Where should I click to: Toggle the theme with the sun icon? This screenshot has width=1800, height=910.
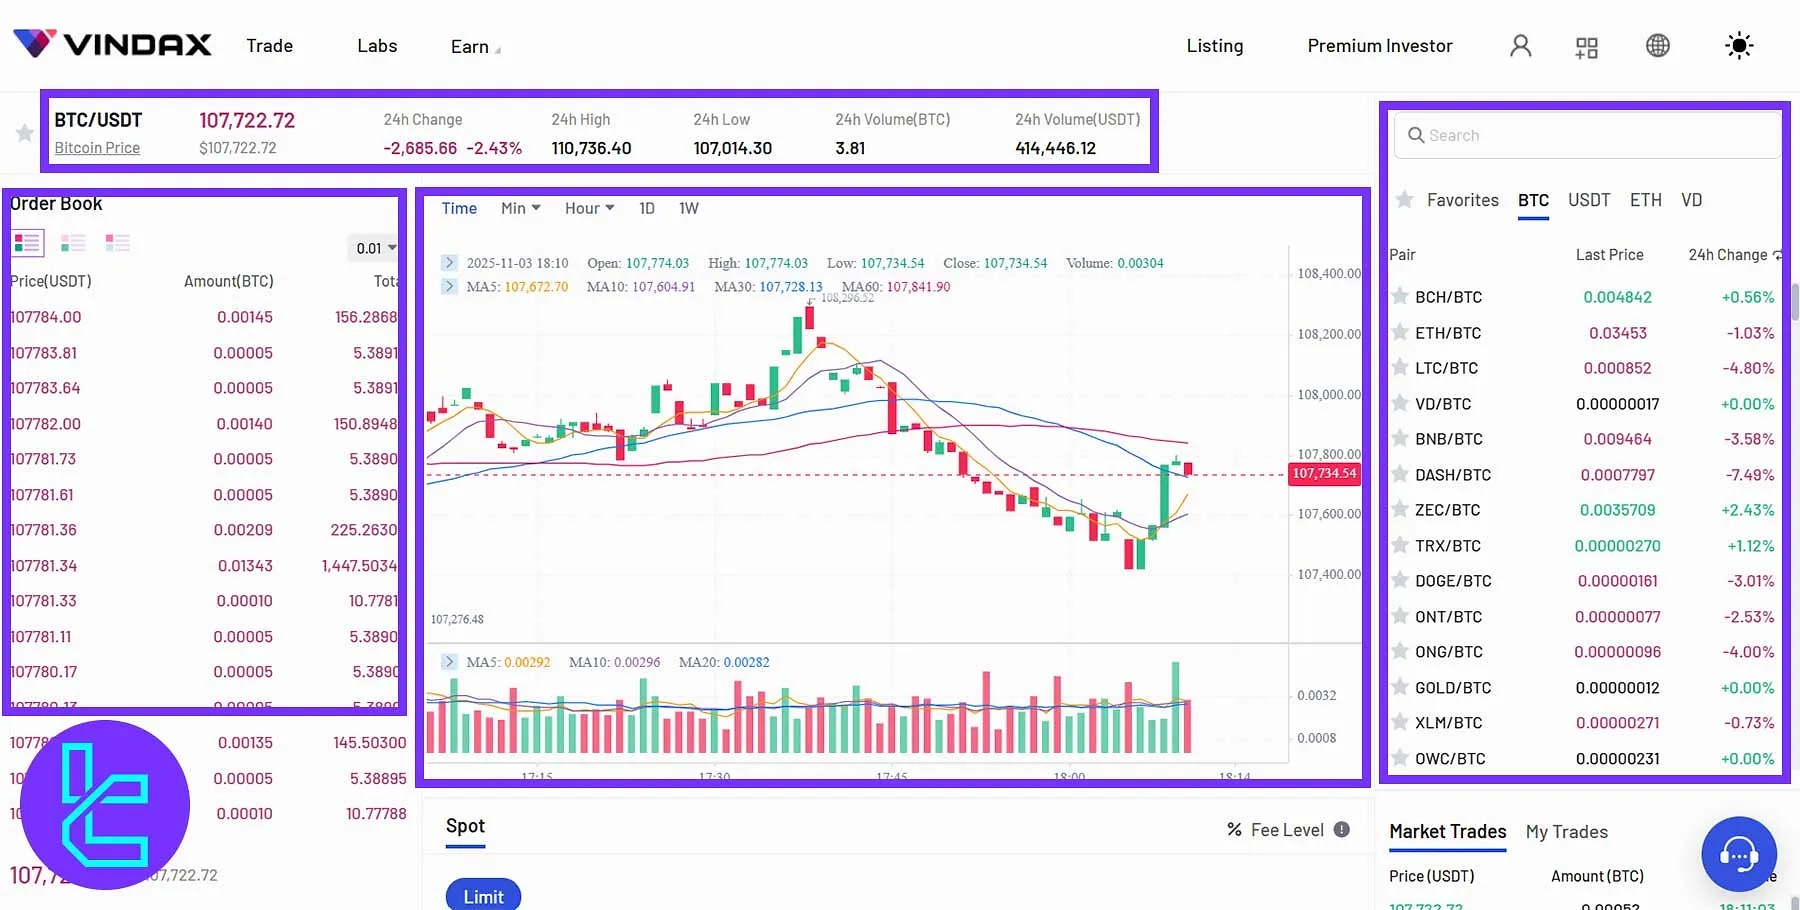[x=1738, y=45]
